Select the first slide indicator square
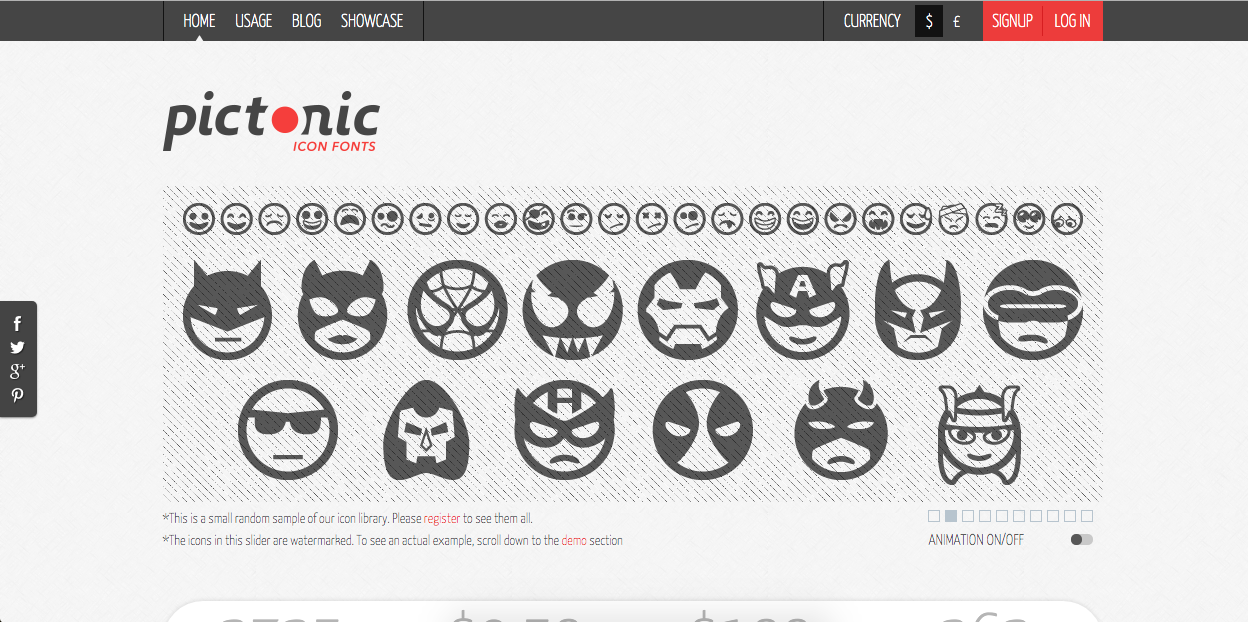This screenshot has height=622, width=1248. tap(934, 516)
